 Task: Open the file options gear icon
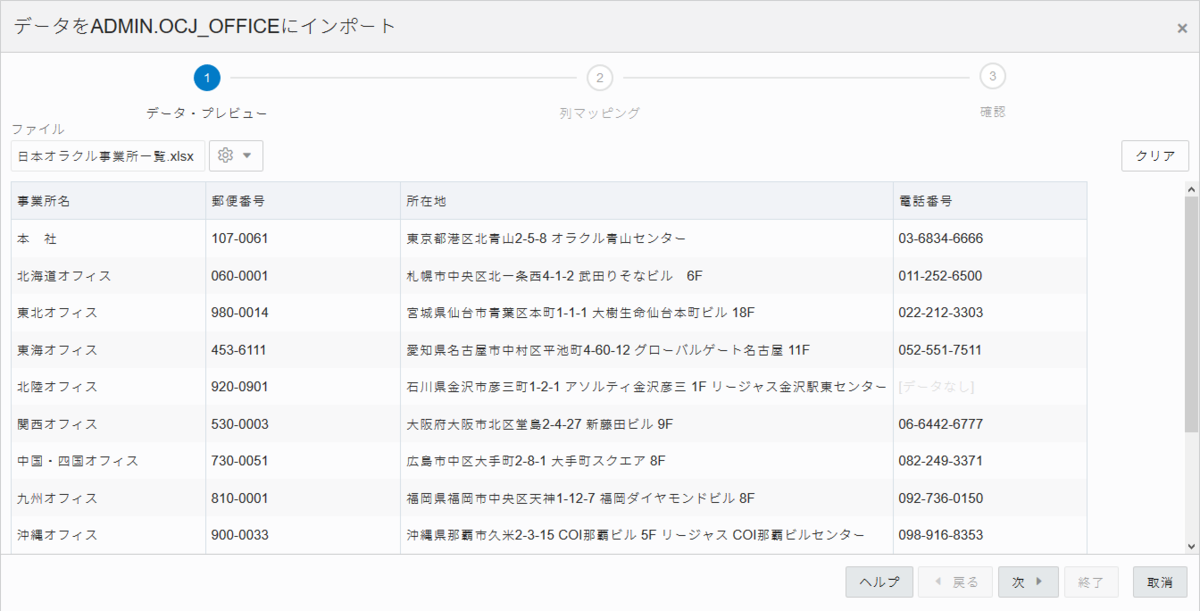(x=227, y=156)
